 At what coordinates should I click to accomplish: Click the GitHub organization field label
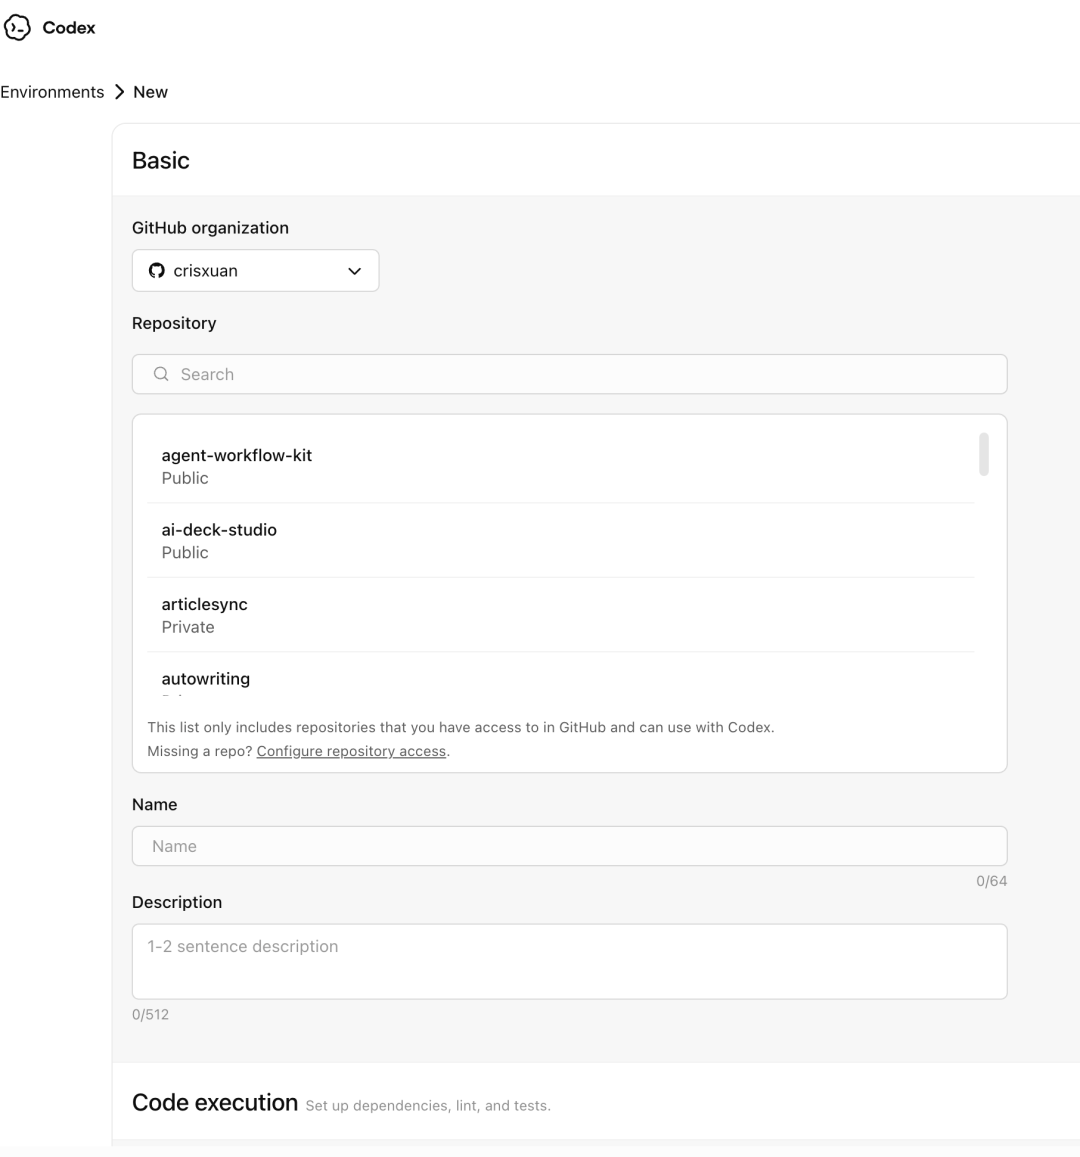coord(210,228)
